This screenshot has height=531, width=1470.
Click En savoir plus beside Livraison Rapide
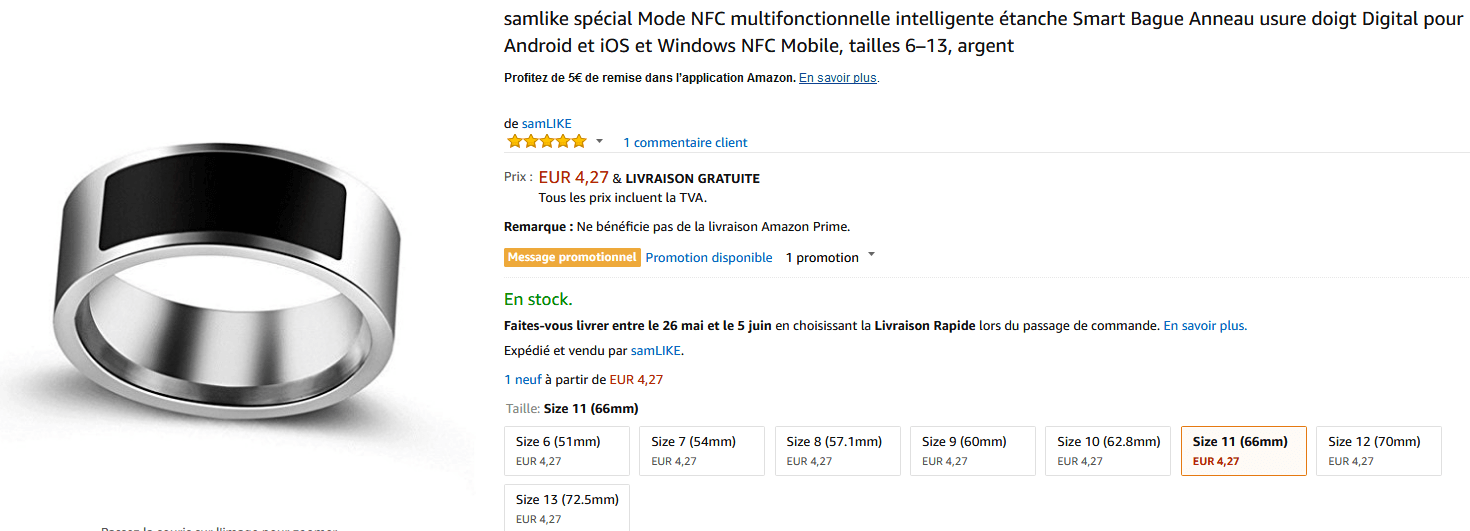pos(1204,326)
